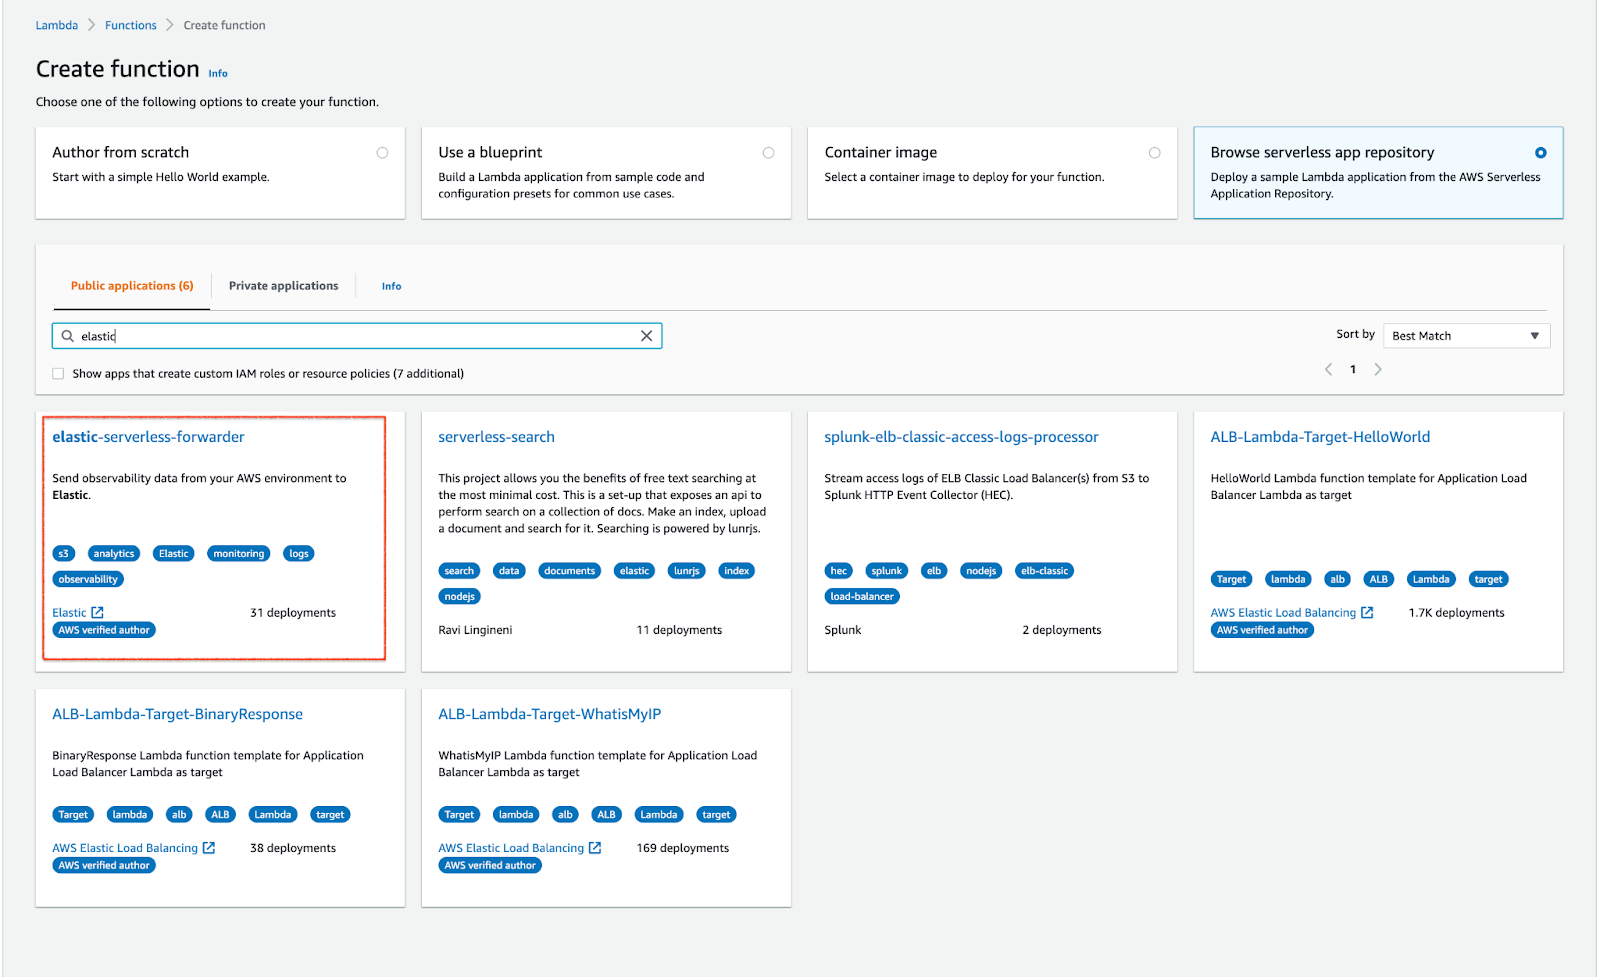Open the elastic-serverless-forwarder application
Viewport: 1600px width, 977px height.
[x=147, y=437]
